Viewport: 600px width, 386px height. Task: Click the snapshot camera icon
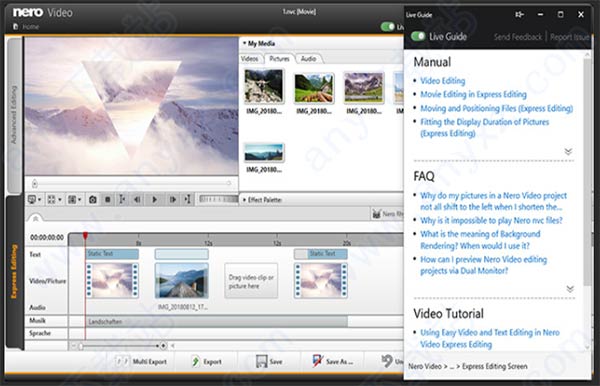pos(93,199)
